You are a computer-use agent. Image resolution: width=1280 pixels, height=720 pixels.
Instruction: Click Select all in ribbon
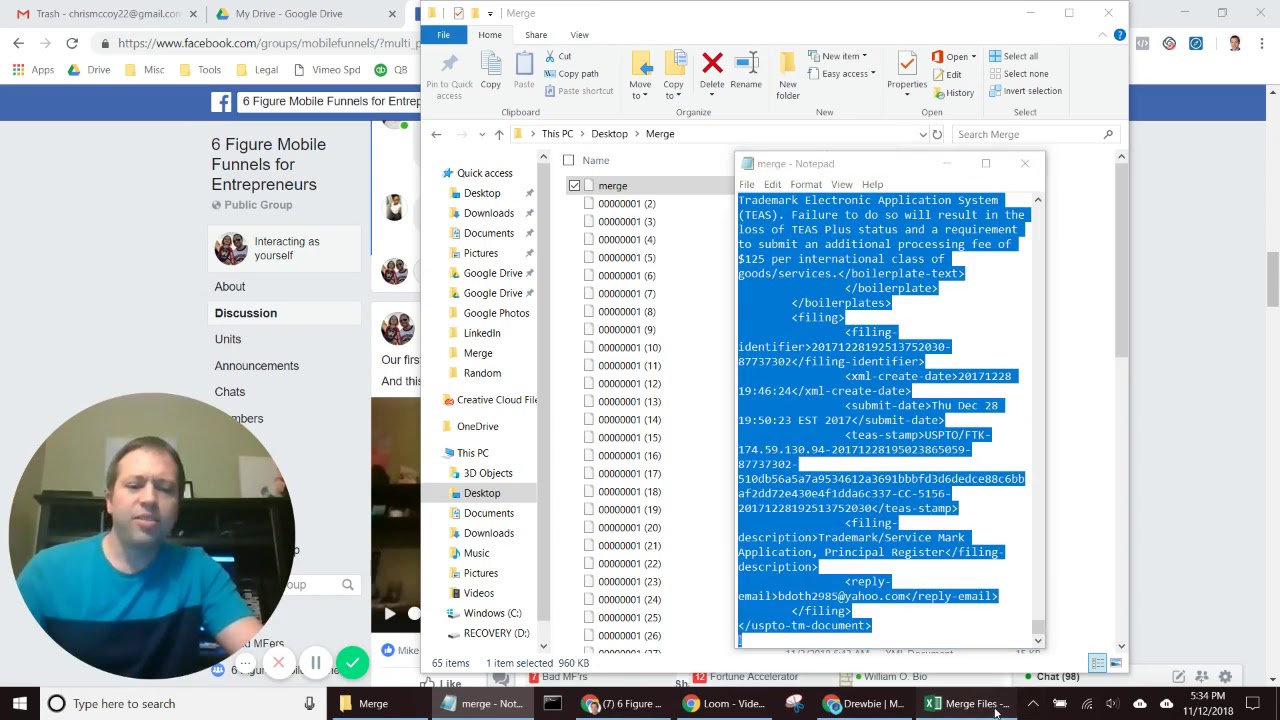click(x=1014, y=56)
